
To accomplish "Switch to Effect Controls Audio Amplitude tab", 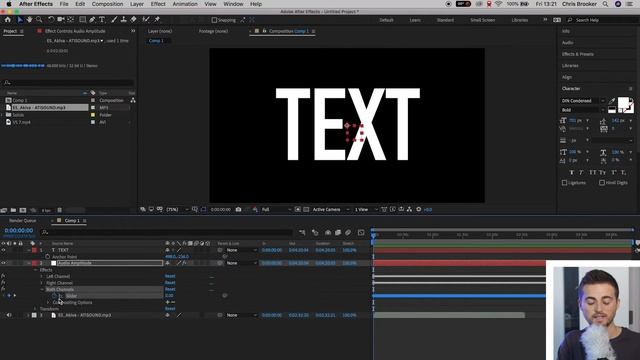I will pos(75,31).
